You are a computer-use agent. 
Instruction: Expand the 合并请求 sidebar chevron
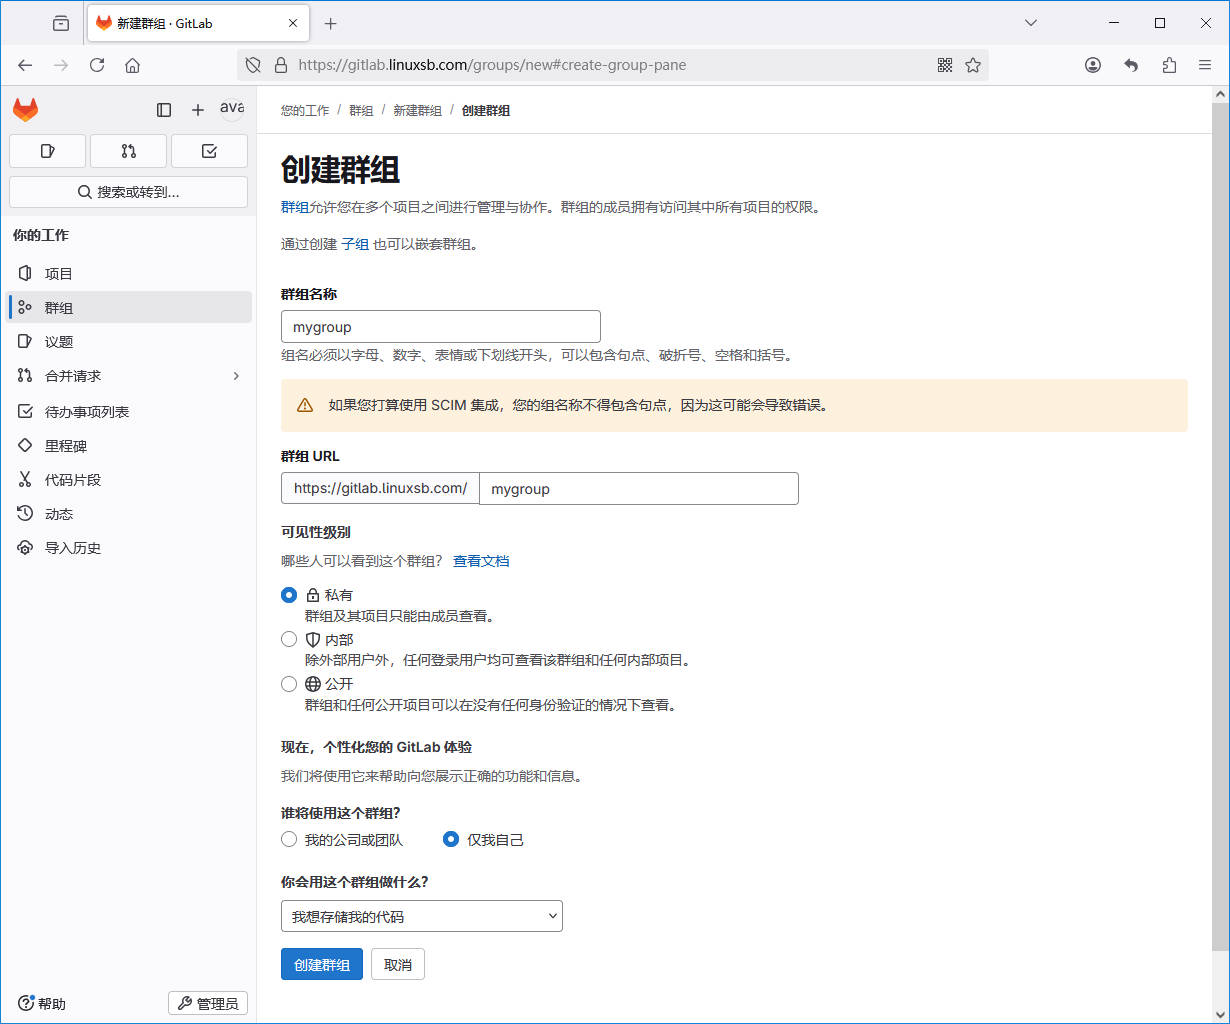pyautogui.click(x=236, y=376)
